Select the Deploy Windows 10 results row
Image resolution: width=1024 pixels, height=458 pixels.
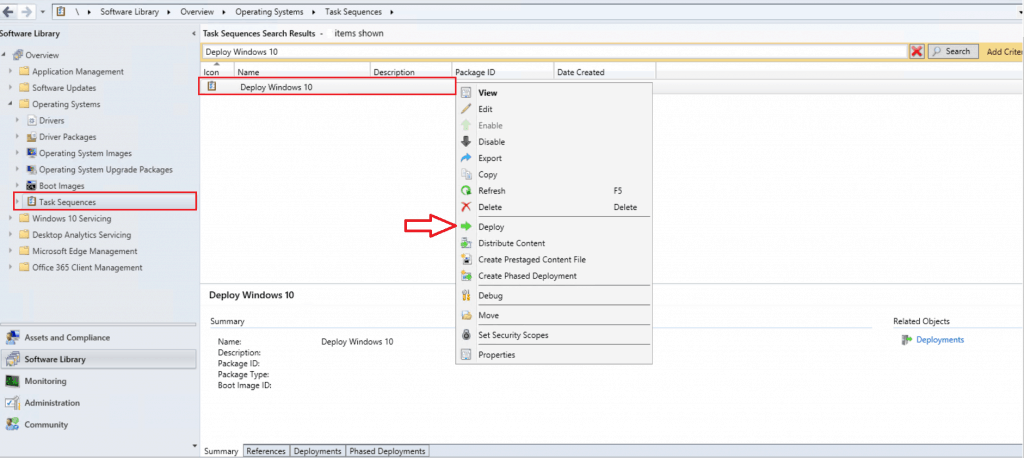point(327,86)
